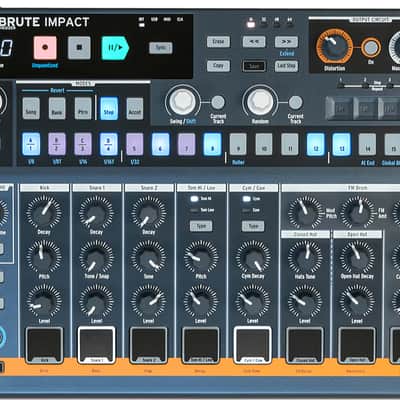The height and width of the screenshot is (400, 400).
Task: Click the Snare 1 Level knob
Action: point(96,301)
